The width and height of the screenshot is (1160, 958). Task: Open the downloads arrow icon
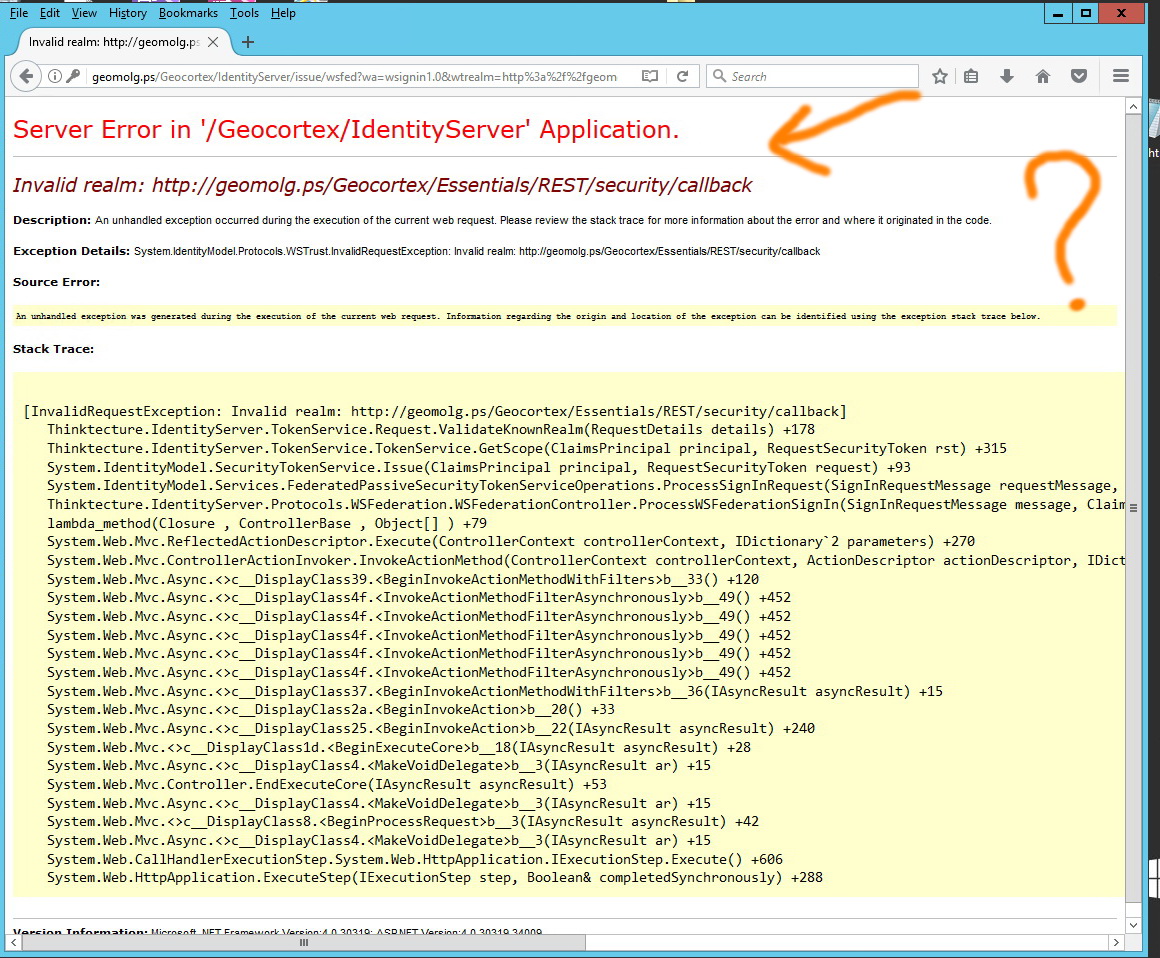(x=1007, y=76)
